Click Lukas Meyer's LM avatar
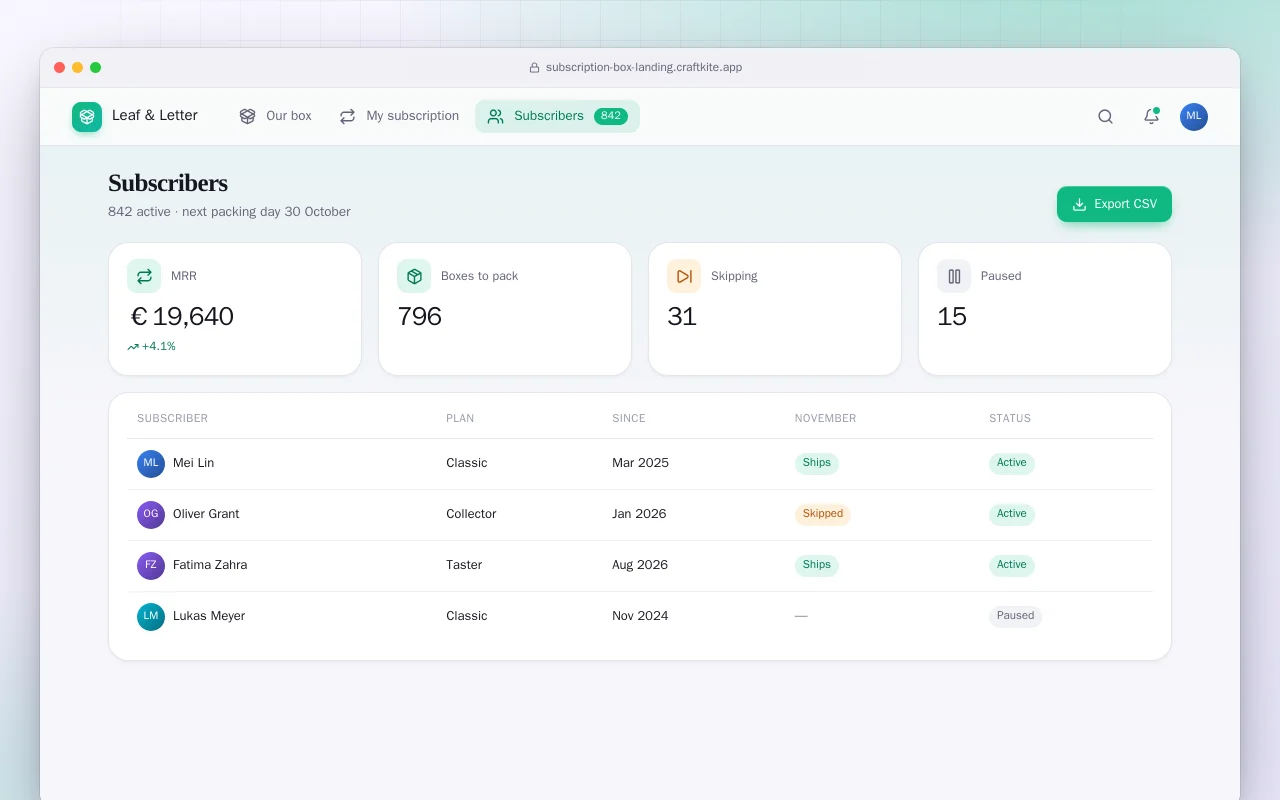Image resolution: width=1280 pixels, height=800 pixels. point(151,617)
